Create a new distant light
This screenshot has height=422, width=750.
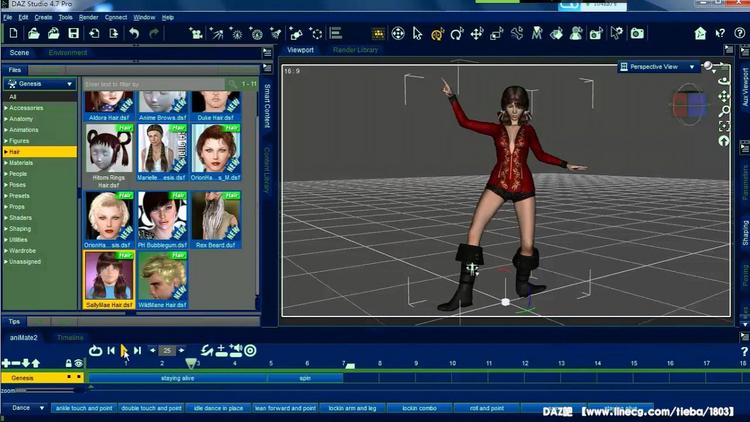(x=217, y=33)
